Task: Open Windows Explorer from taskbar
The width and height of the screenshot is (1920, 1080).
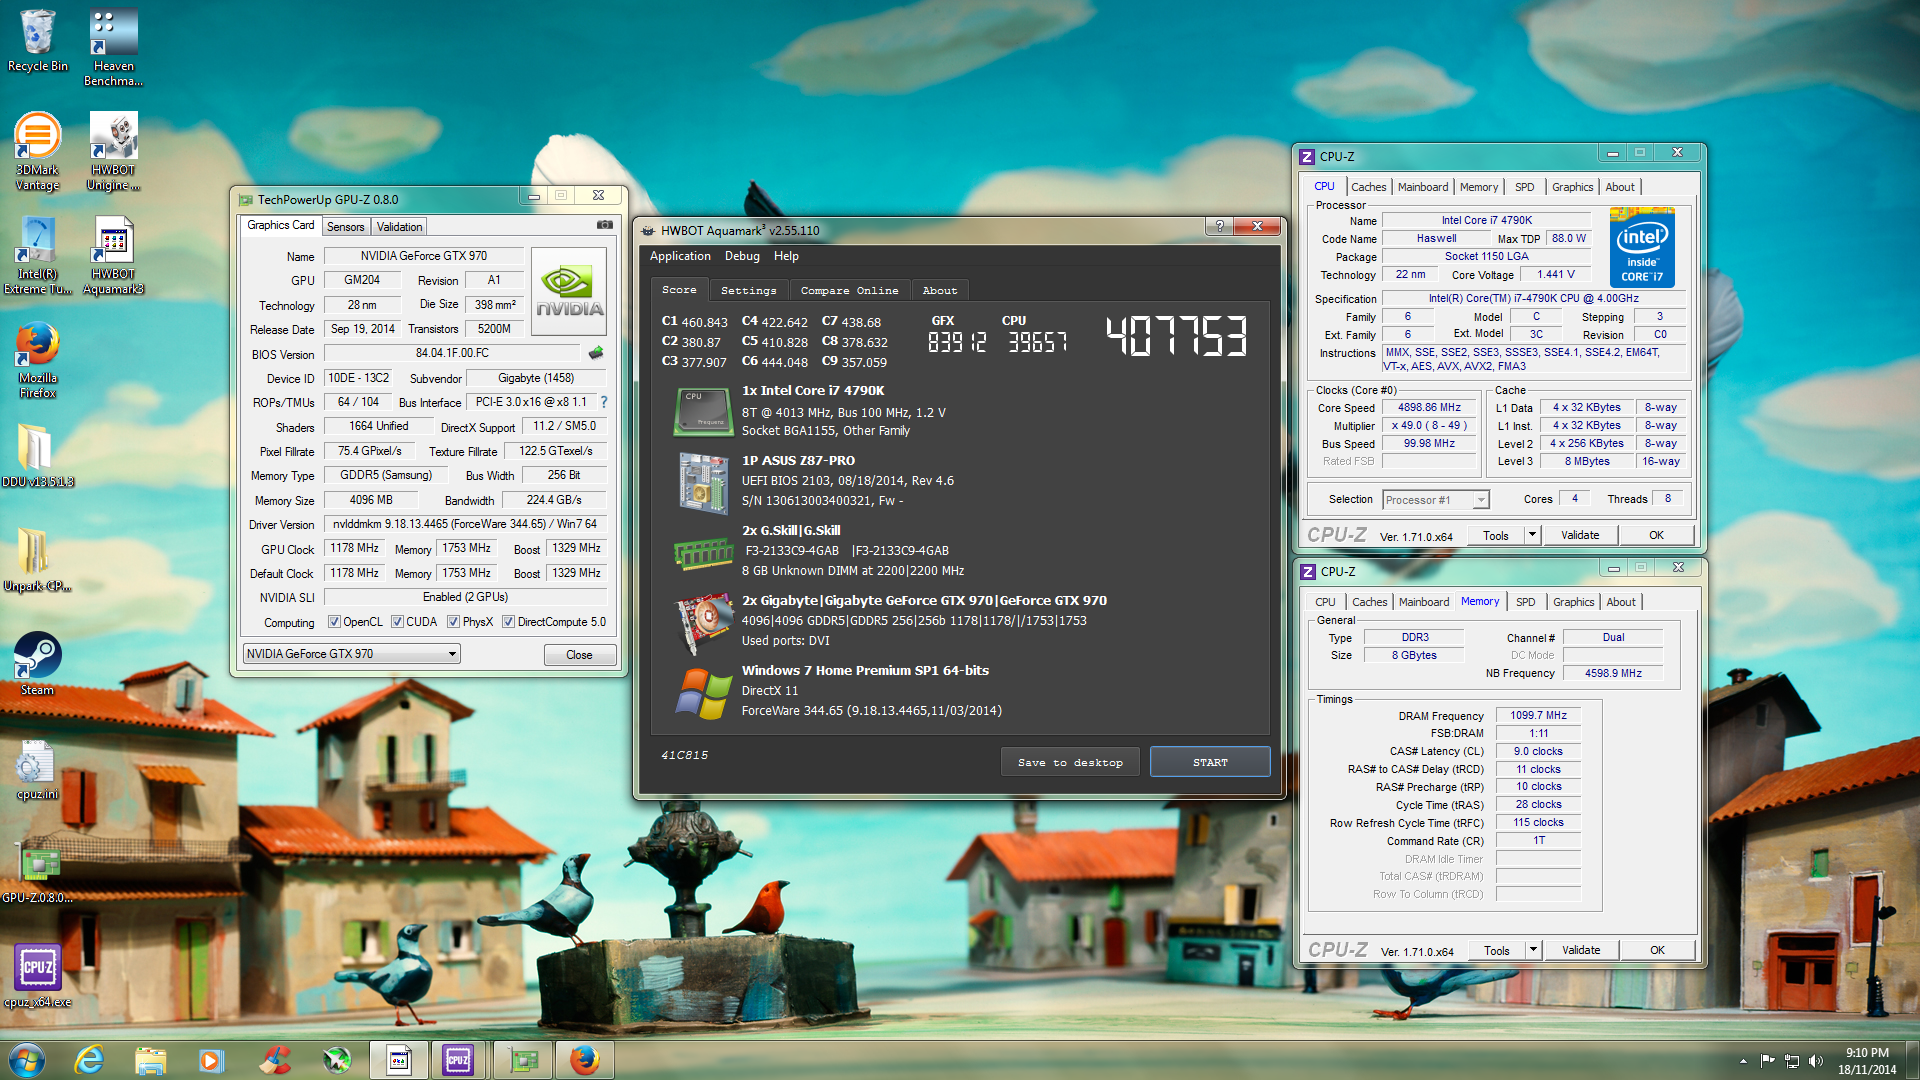Action: (x=150, y=1059)
